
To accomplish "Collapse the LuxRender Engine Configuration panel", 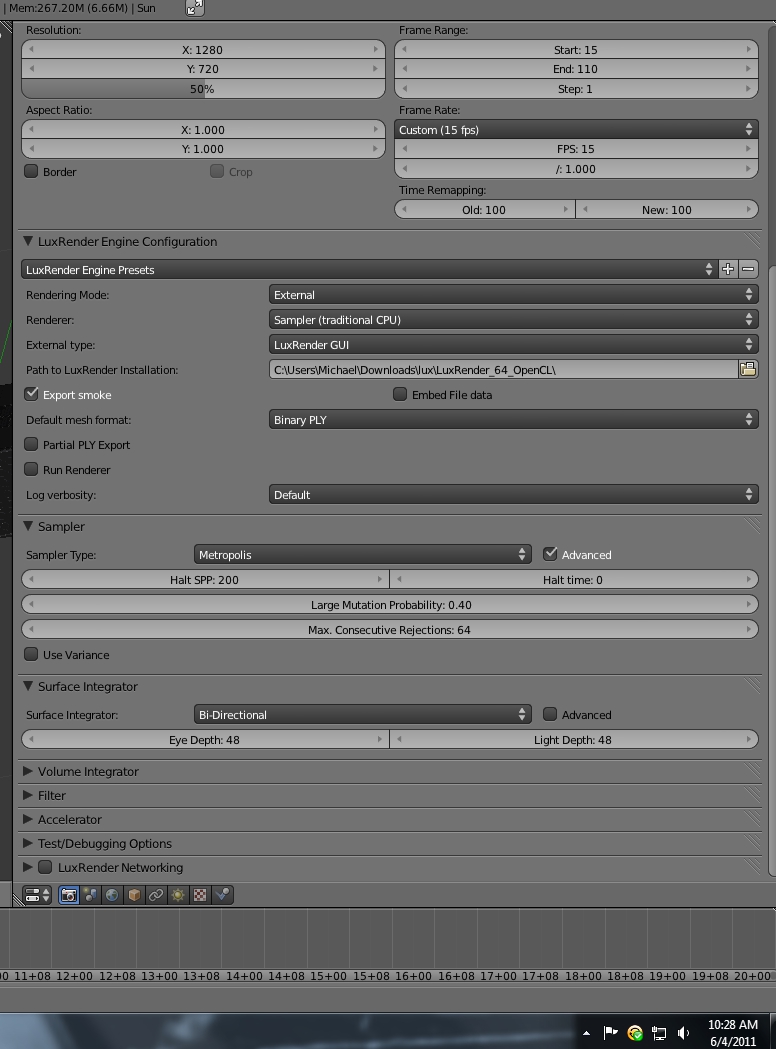I will [x=28, y=241].
